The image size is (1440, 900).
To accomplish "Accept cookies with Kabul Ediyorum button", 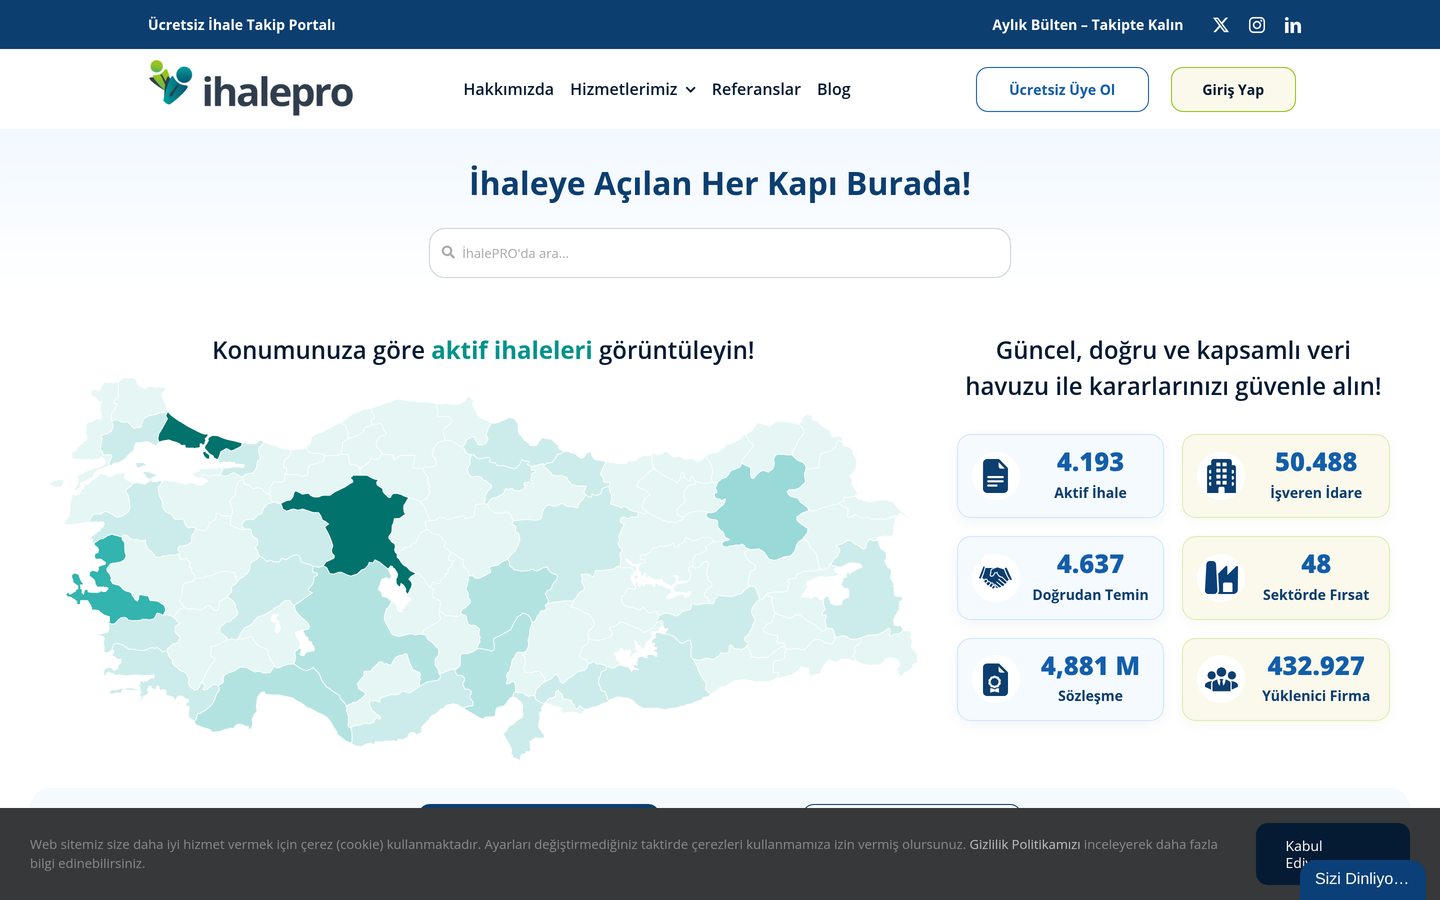I will click(1332, 854).
